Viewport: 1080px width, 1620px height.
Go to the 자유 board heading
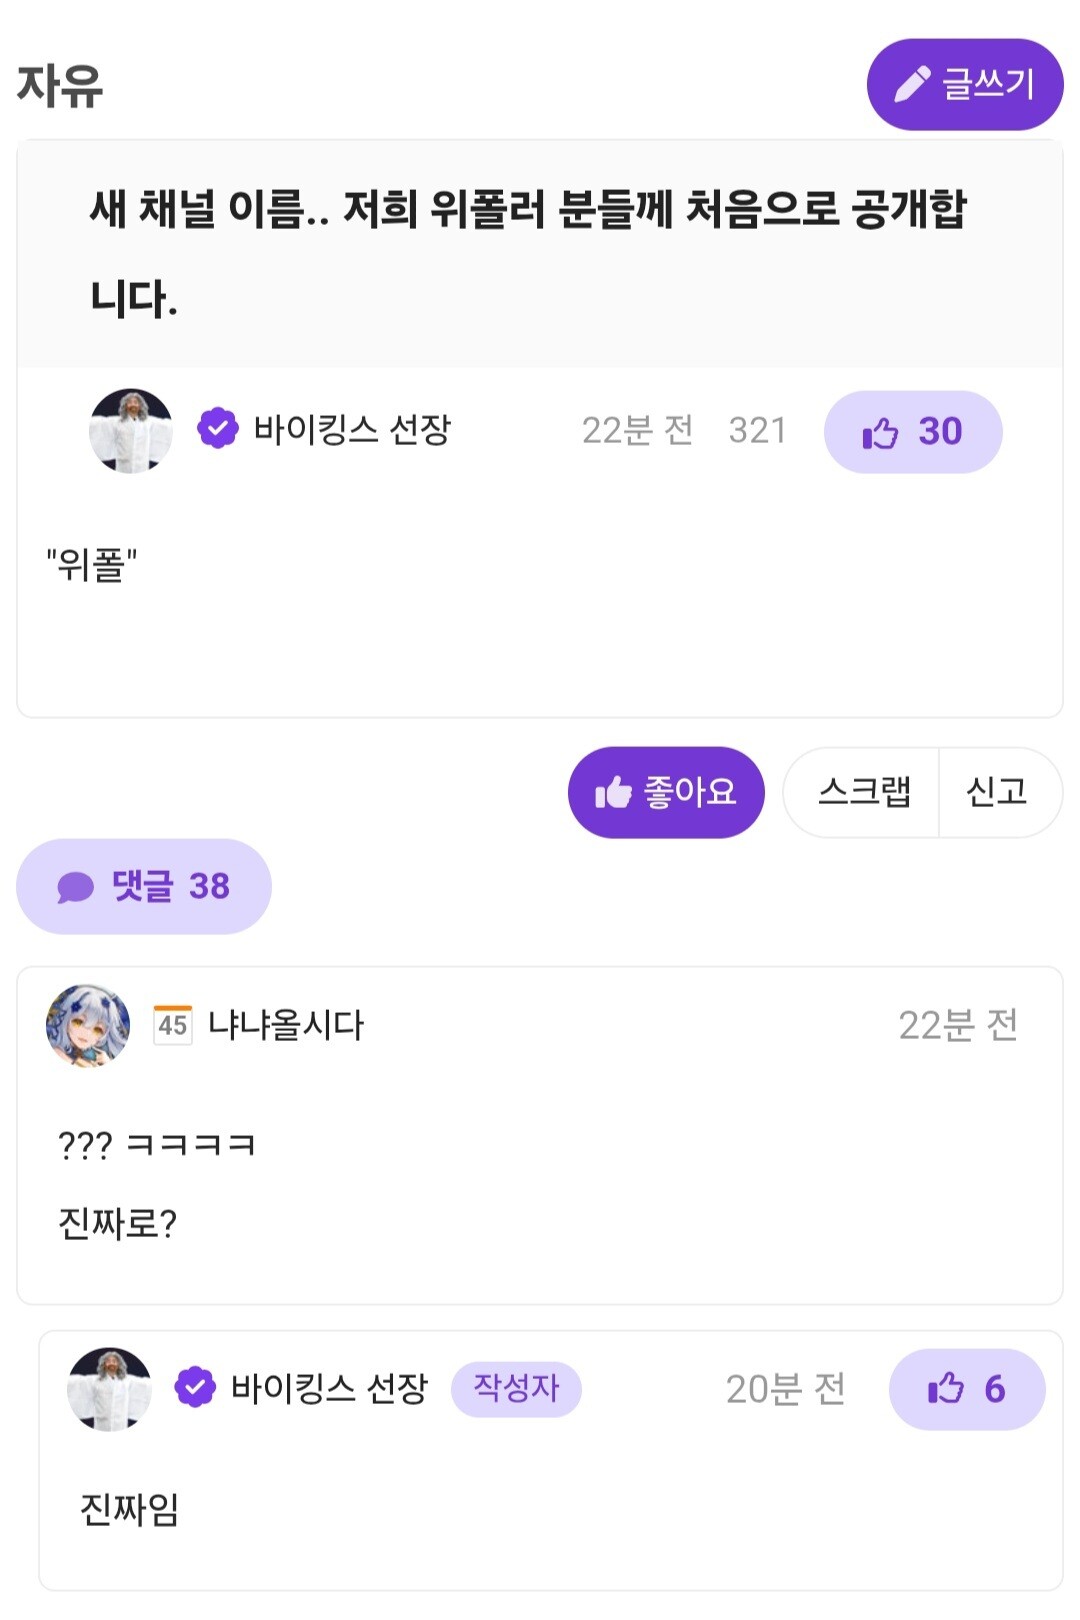60,86
